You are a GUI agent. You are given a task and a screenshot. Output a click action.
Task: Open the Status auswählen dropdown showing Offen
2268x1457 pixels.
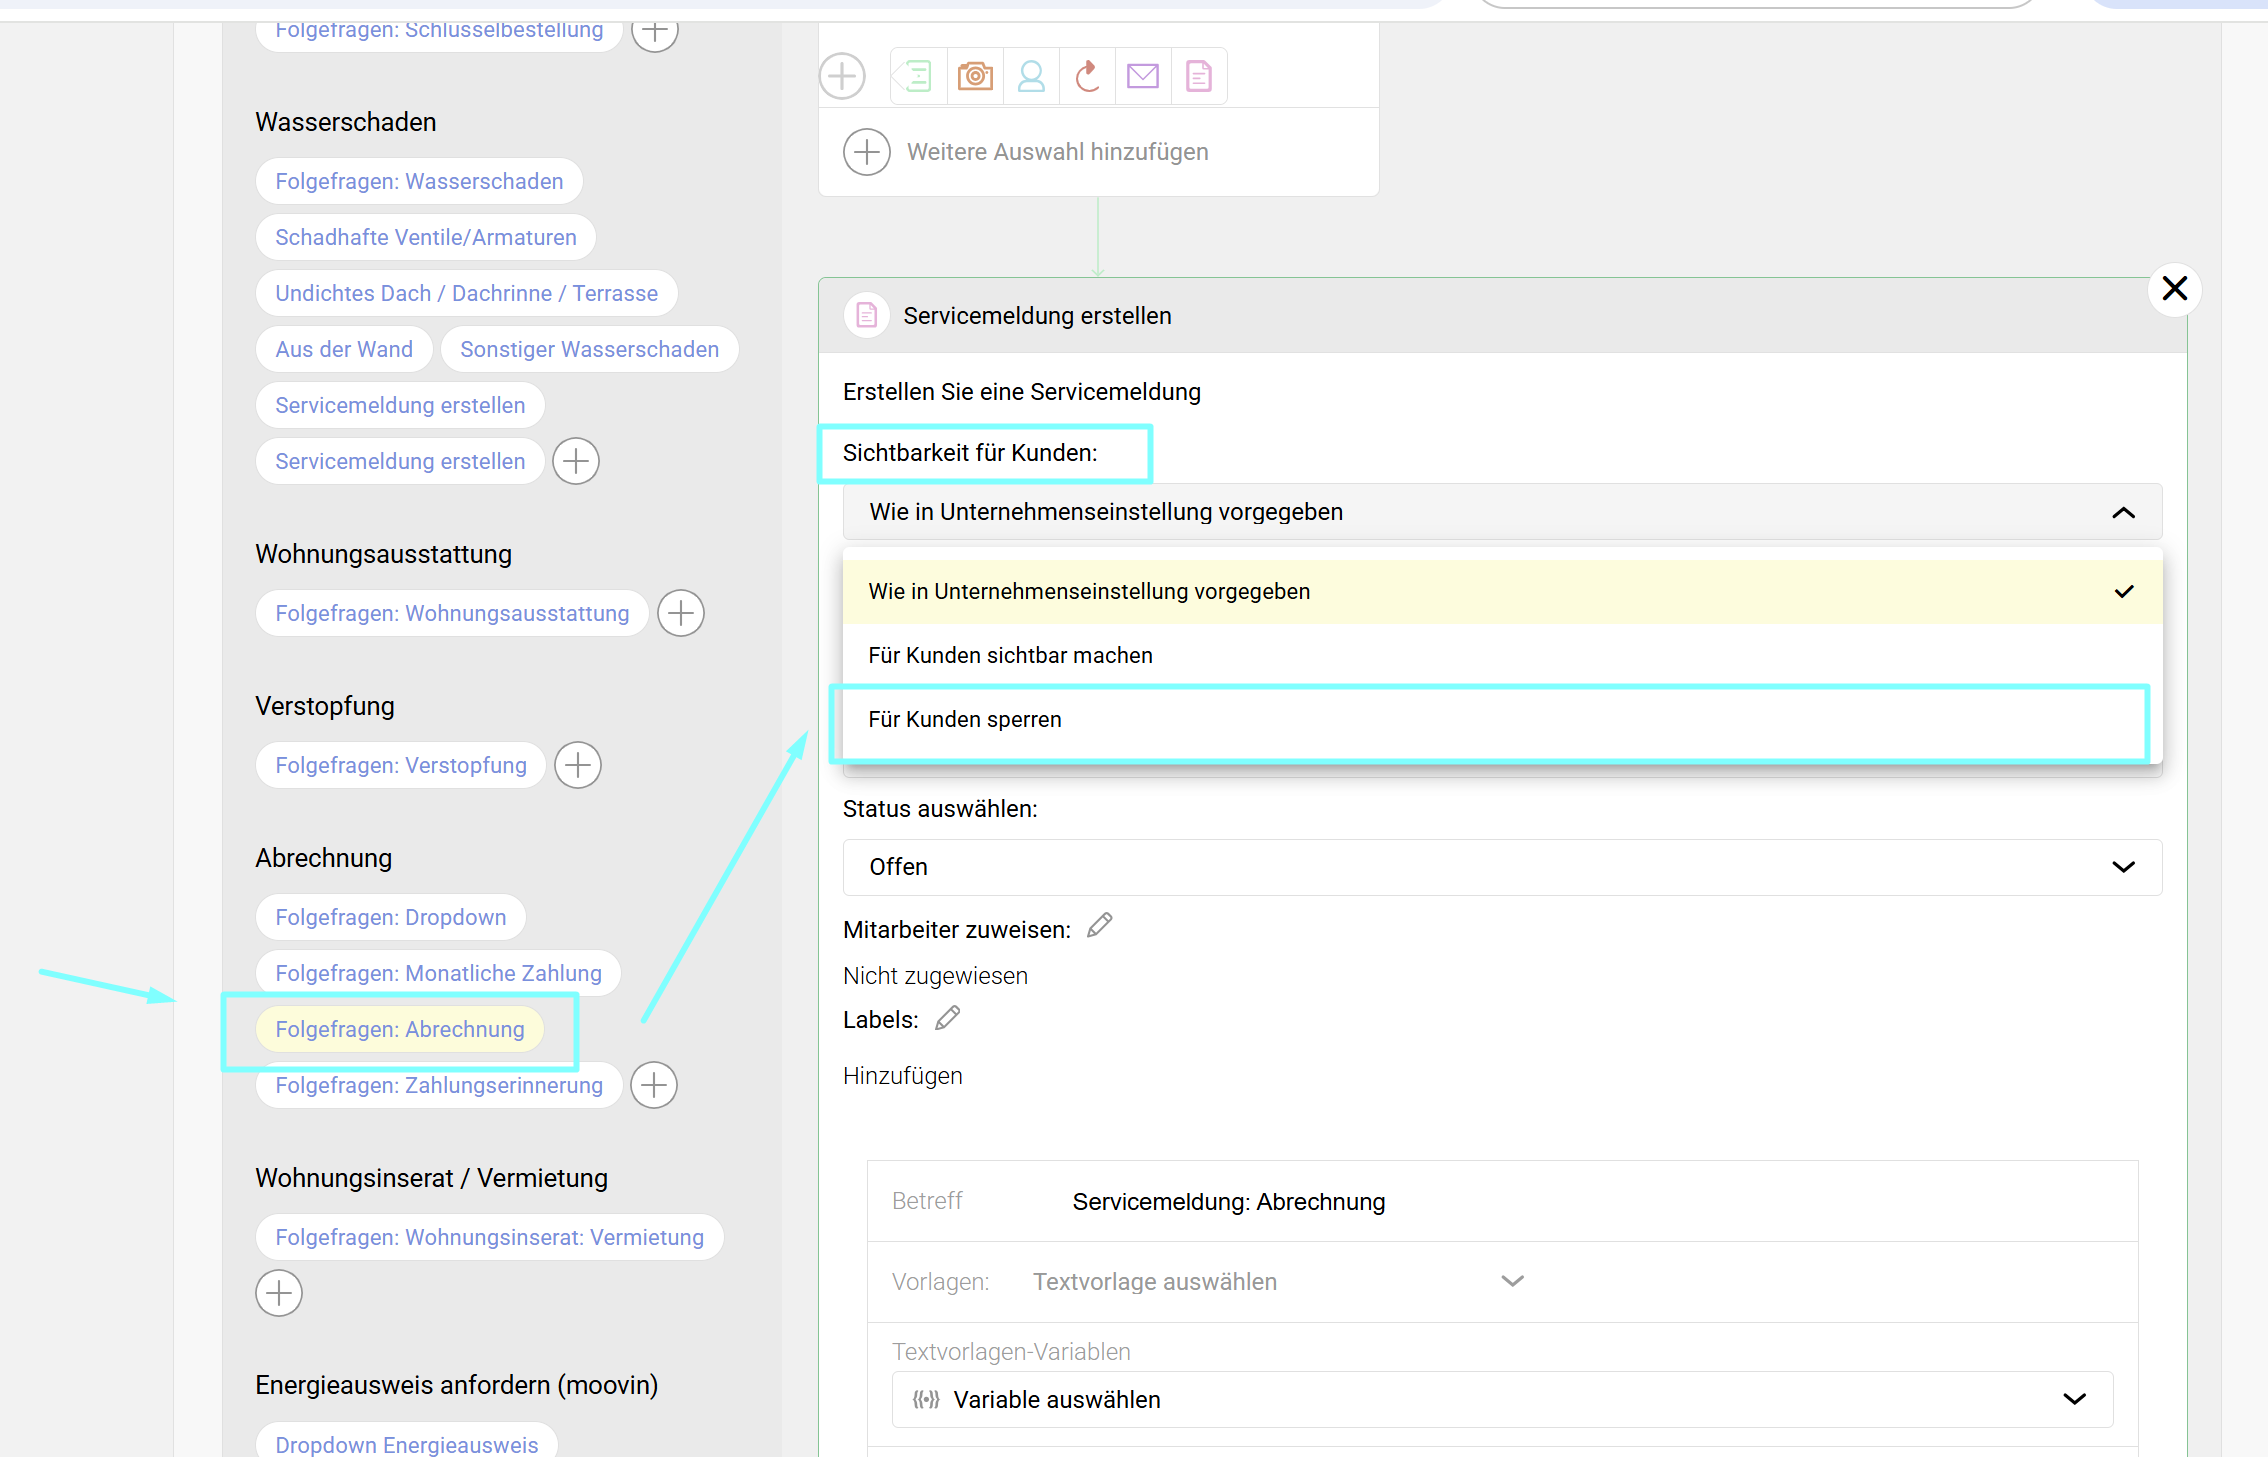tap(1502, 867)
